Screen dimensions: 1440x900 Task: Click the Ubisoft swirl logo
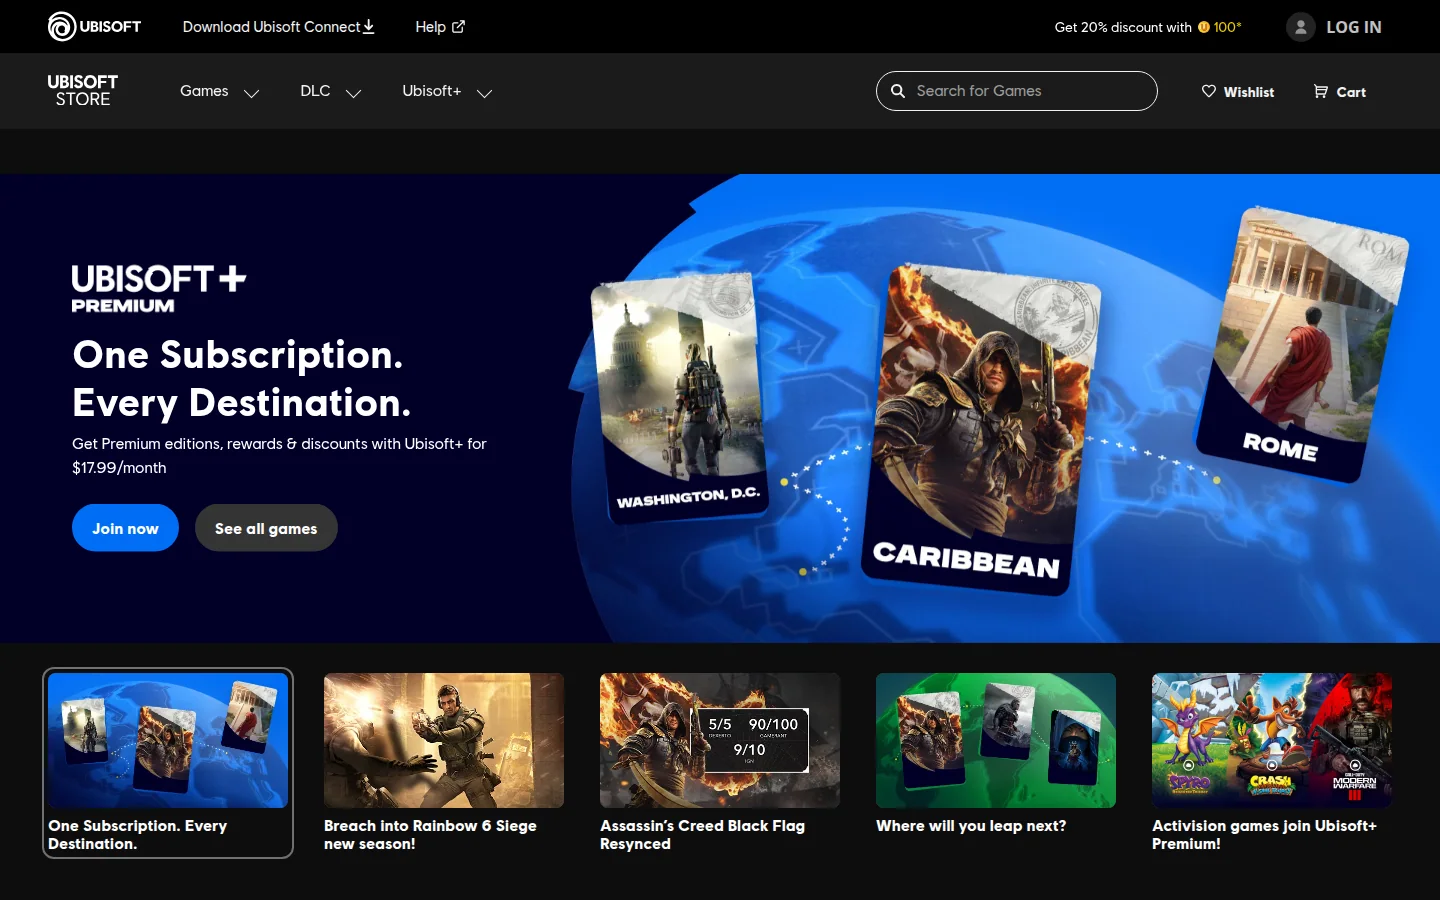tap(62, 26)
